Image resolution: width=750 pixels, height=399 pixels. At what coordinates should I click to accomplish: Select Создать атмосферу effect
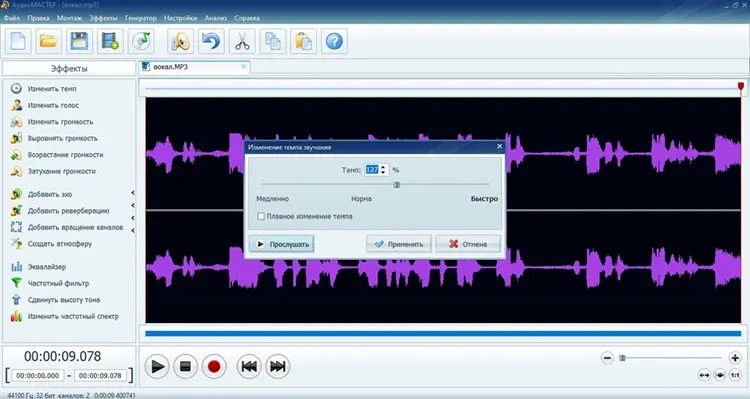pyautogui.click(x=52, y=244)
